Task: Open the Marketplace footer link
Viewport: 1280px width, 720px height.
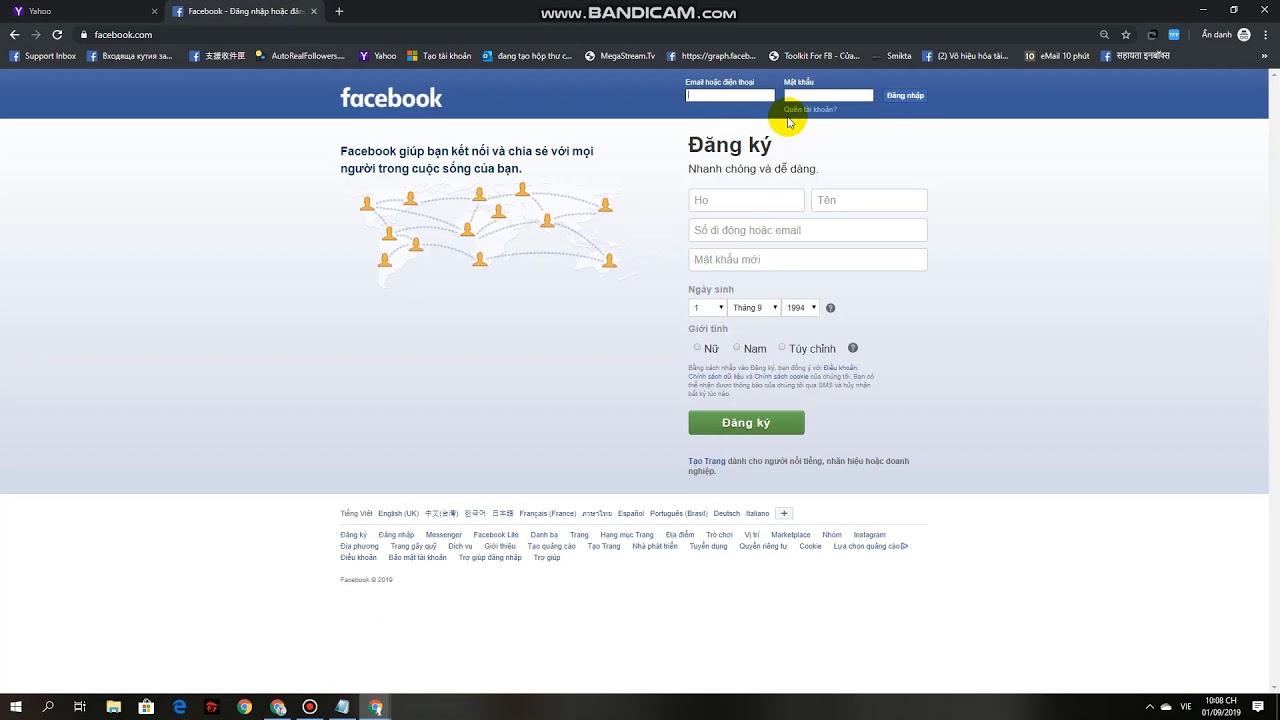Action: tap(791, 535)
